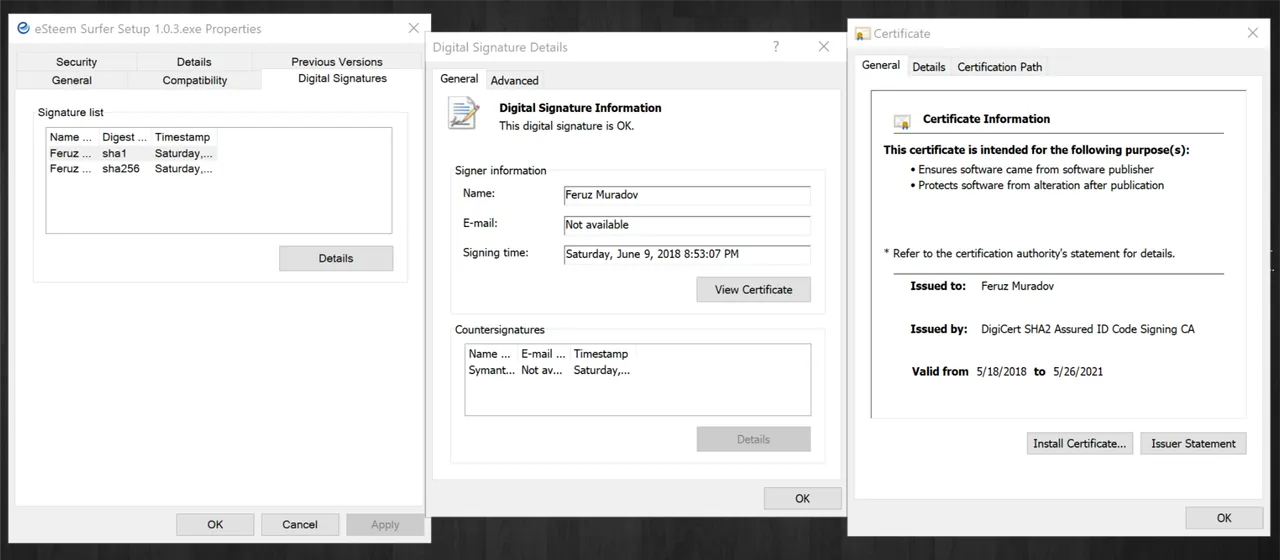
Task: Click the digital signature document icon
Action: pos(463,113)
